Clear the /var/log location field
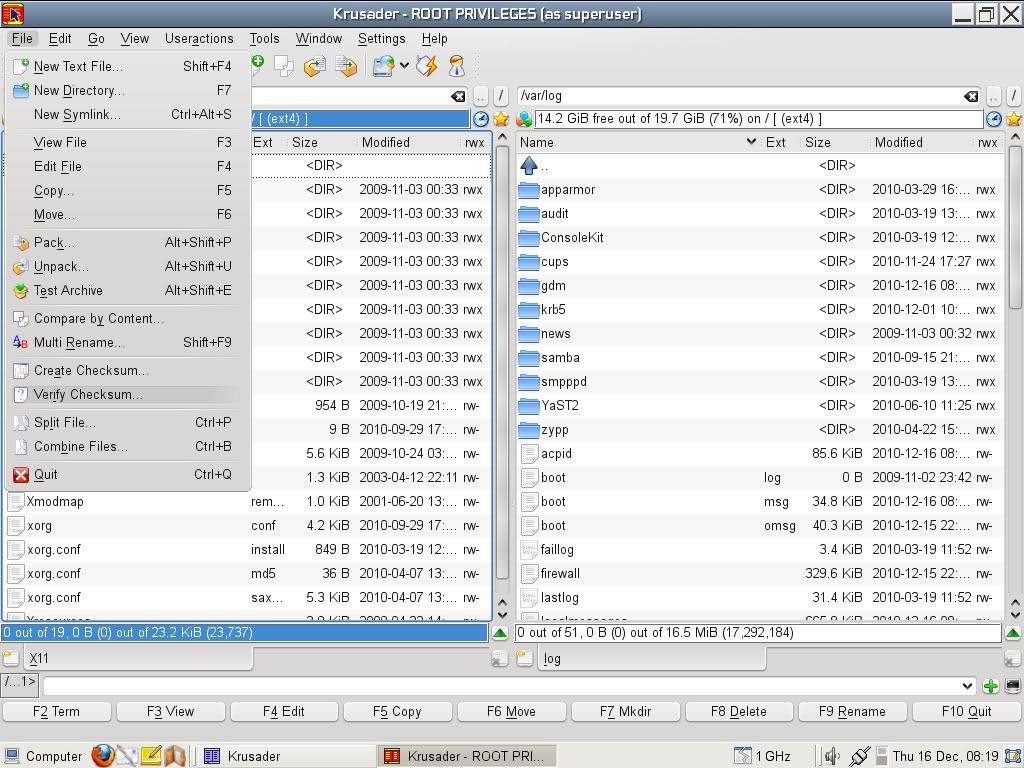The height and width of the screenshot is (768, 1024). tap(971, 96)
